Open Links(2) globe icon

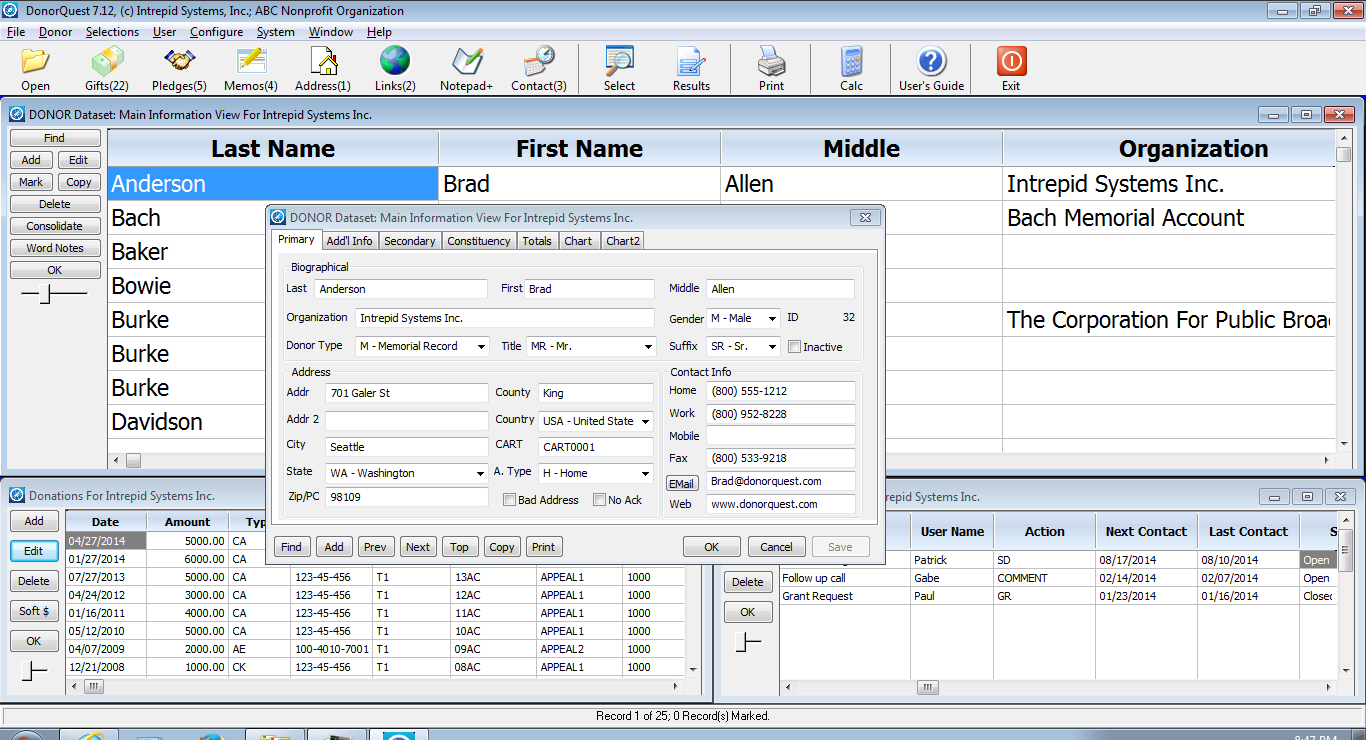pyautogui.click(x=395, y=62)
